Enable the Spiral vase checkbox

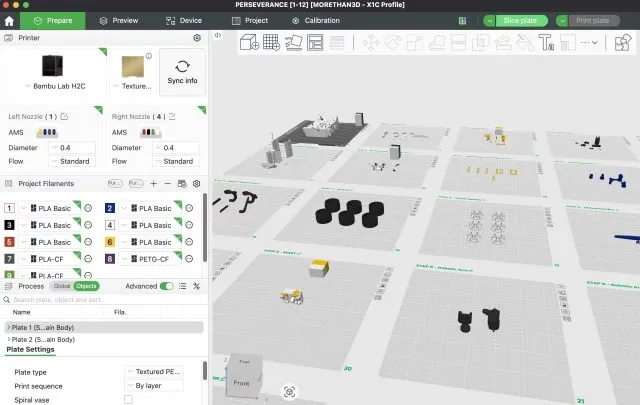[x=128, y=399]
